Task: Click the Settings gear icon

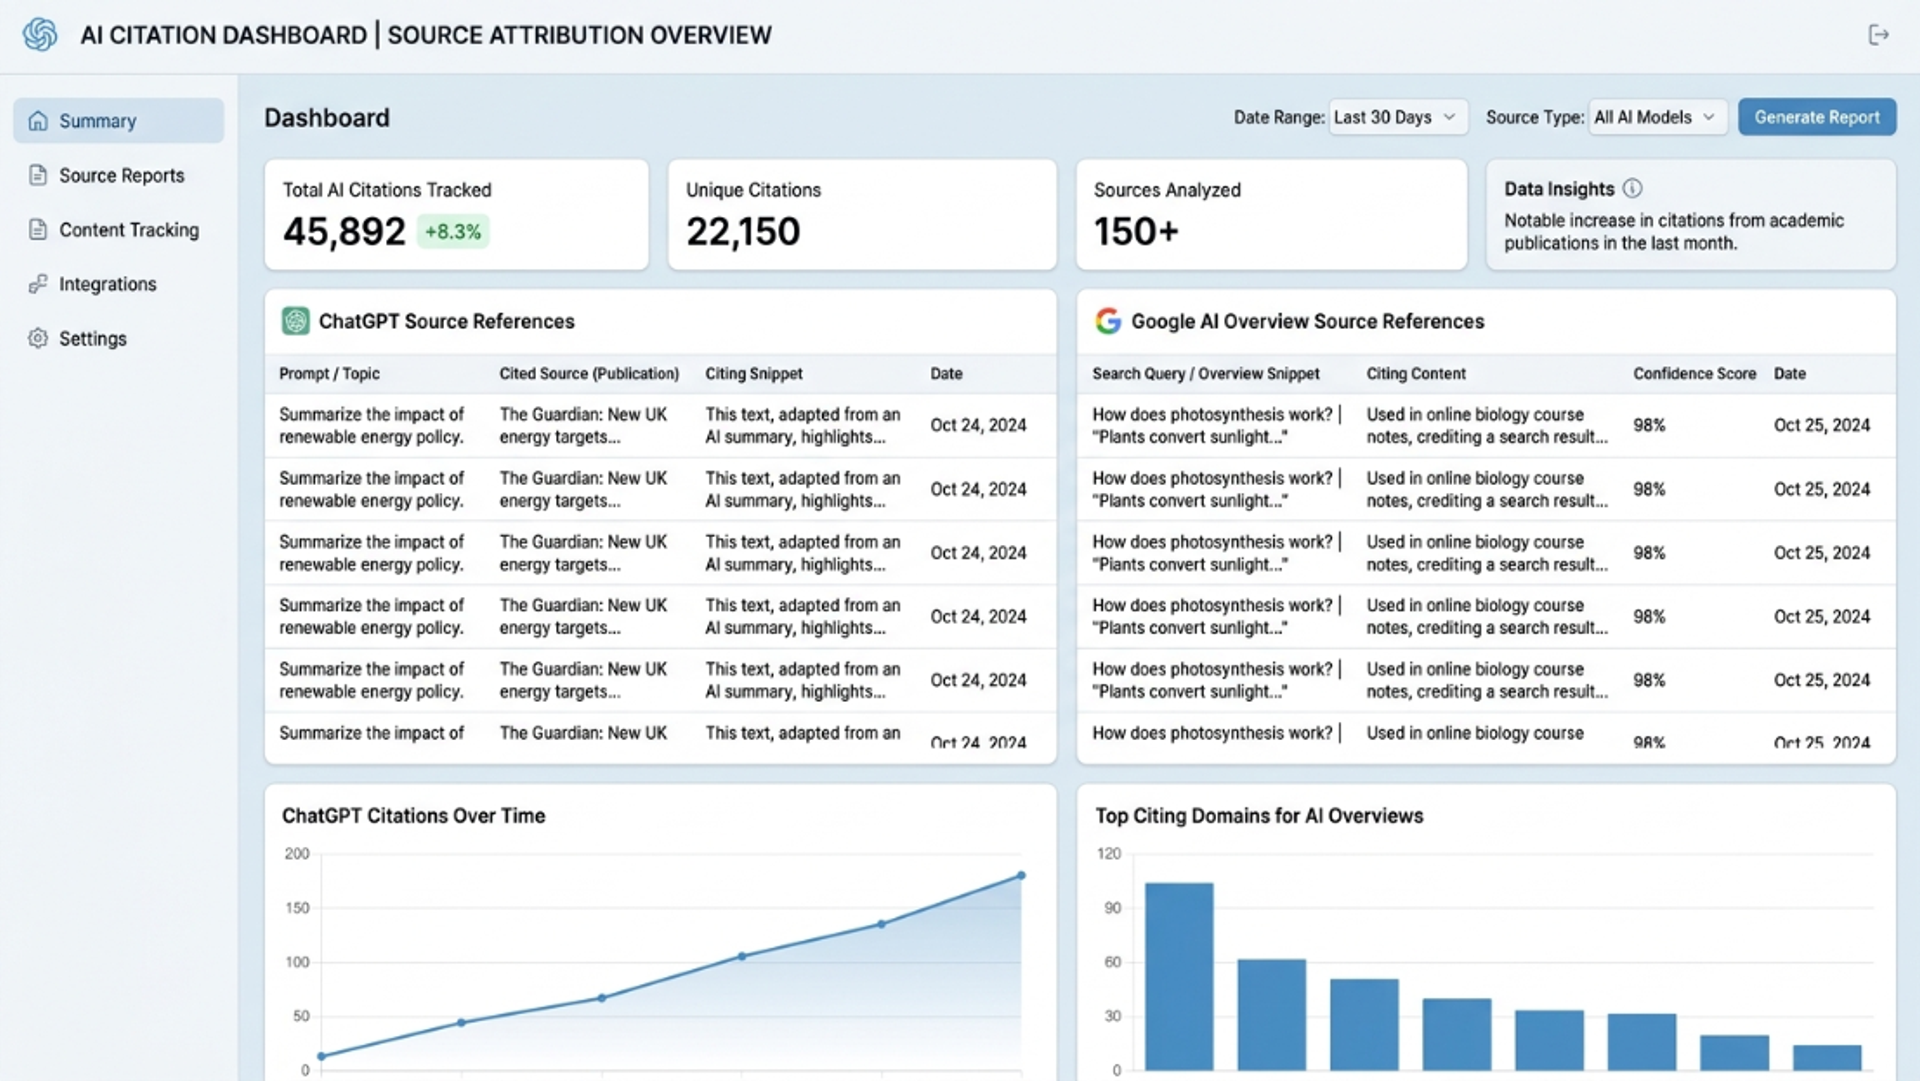Action: tap(38, 338)
